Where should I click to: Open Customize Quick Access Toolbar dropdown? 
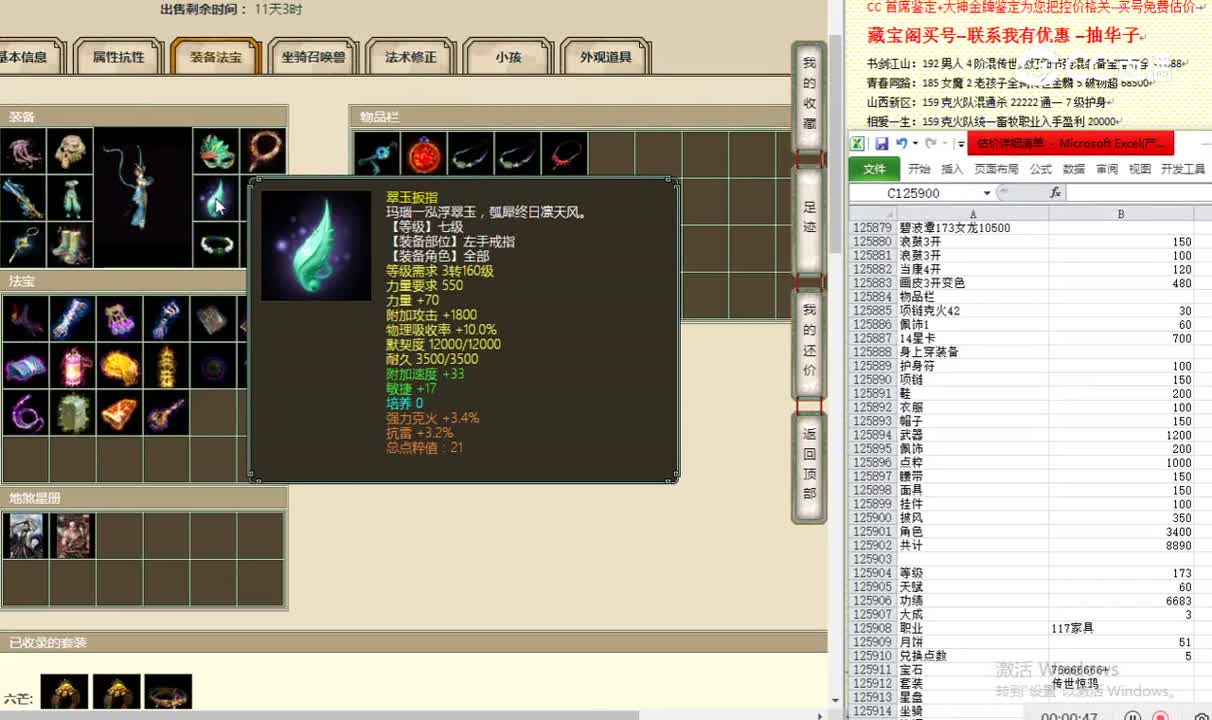(959, 144)
